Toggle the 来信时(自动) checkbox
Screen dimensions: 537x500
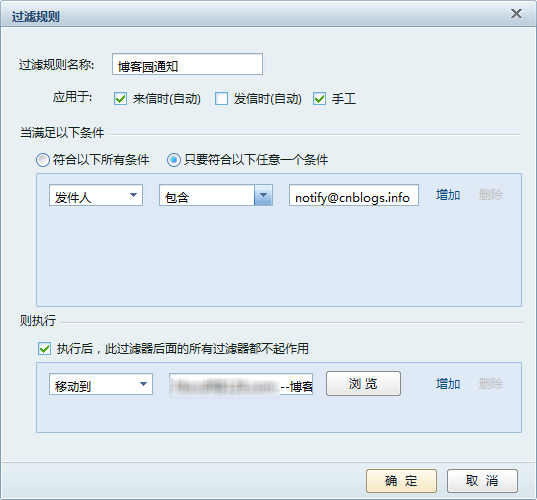[x=121, y=99]
